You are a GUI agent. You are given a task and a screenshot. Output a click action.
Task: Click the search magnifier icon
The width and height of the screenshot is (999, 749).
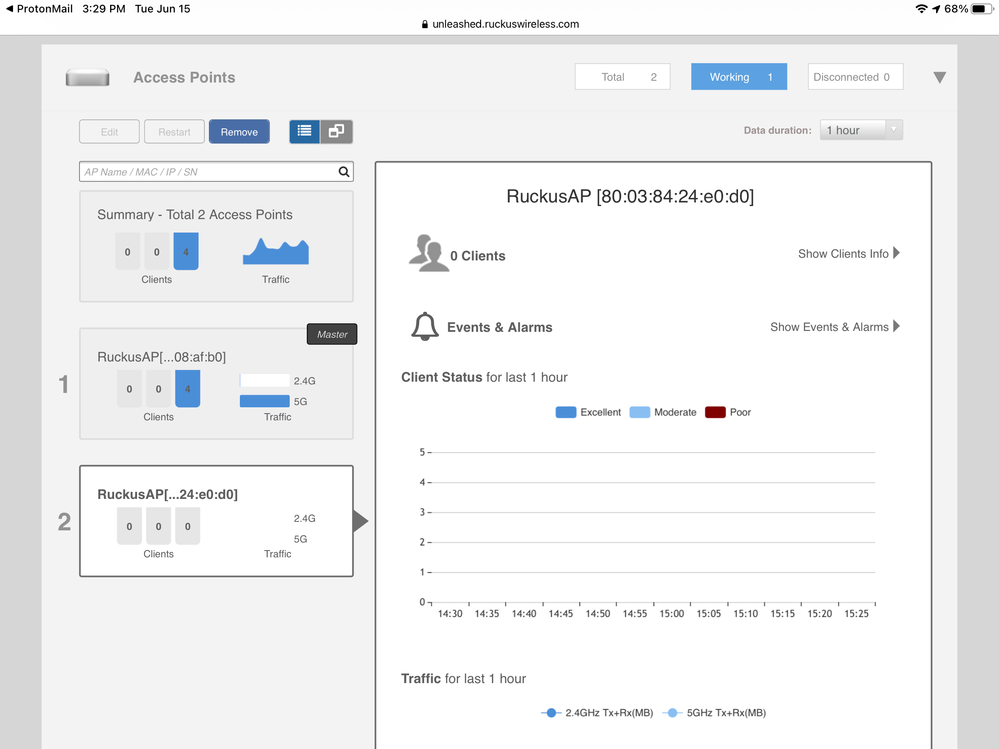(x=344, y=172)
